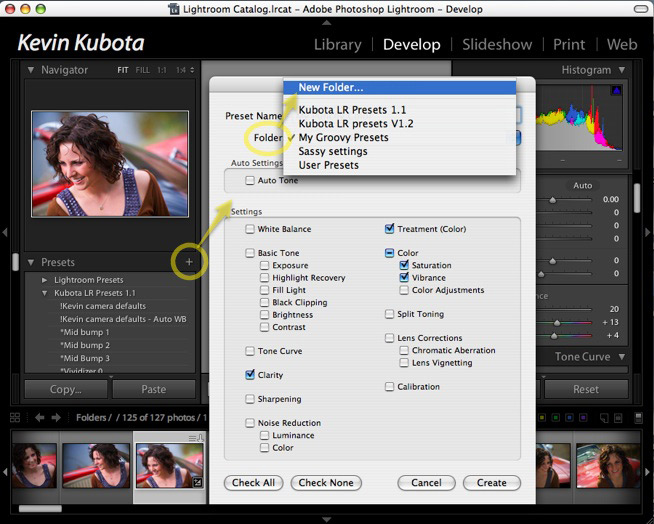
Task: Apply !Kevin camera defaults preset
Action: tap(103, 306)
